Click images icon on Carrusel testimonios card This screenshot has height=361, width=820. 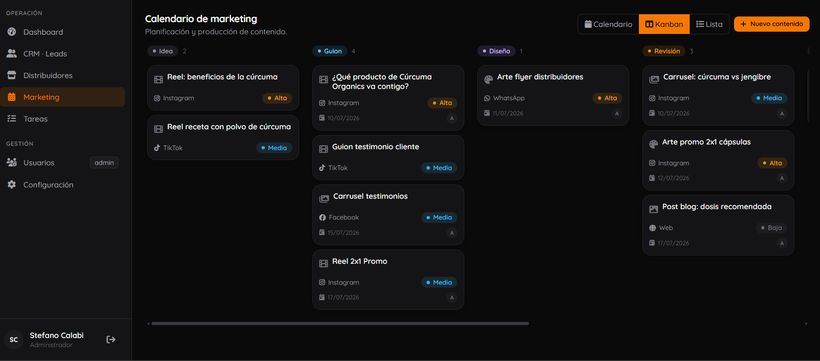[x=324, y=199]
